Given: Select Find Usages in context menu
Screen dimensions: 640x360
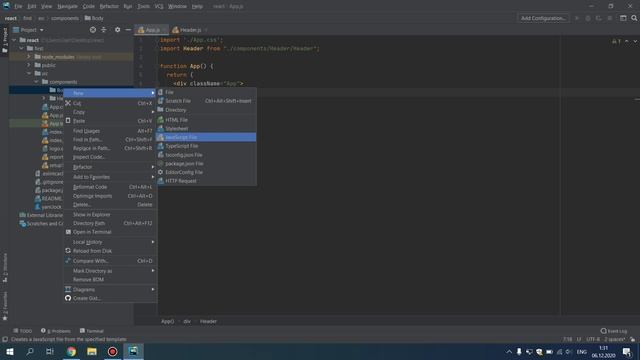Looking at the screenshot, I should click(x=110, y=131).
